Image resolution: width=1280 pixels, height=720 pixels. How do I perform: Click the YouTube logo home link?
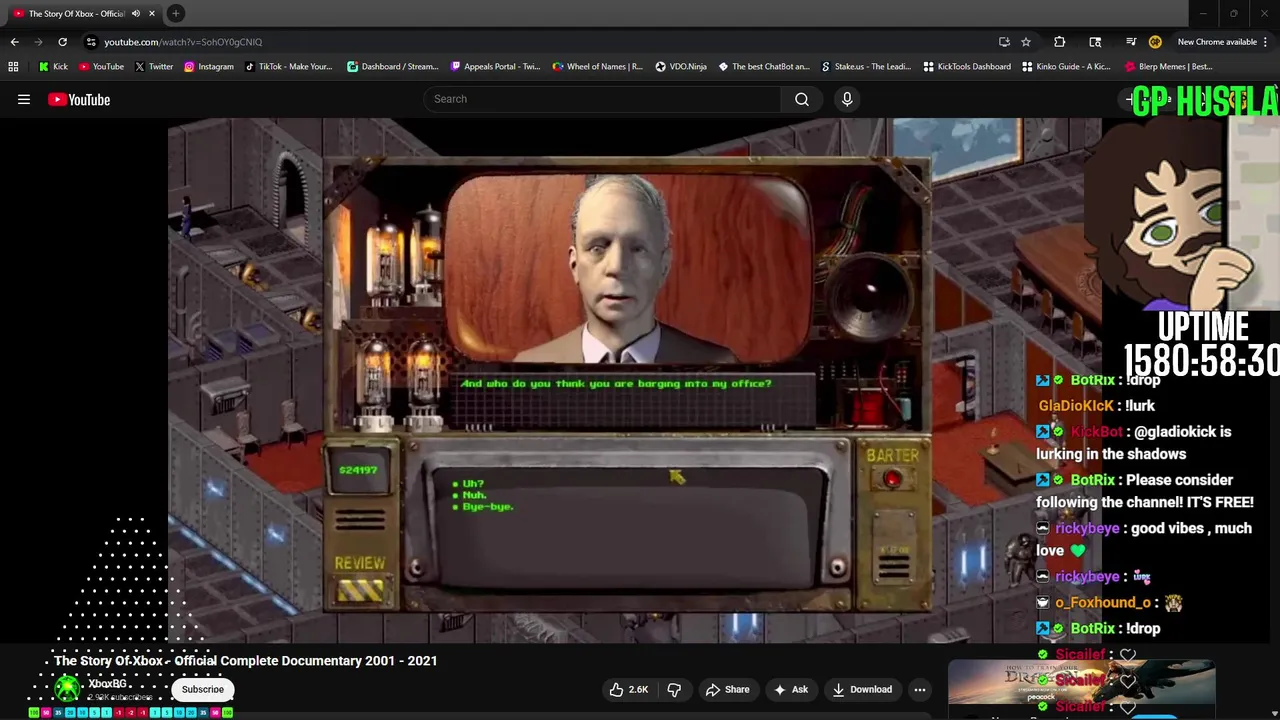[79, 99]
